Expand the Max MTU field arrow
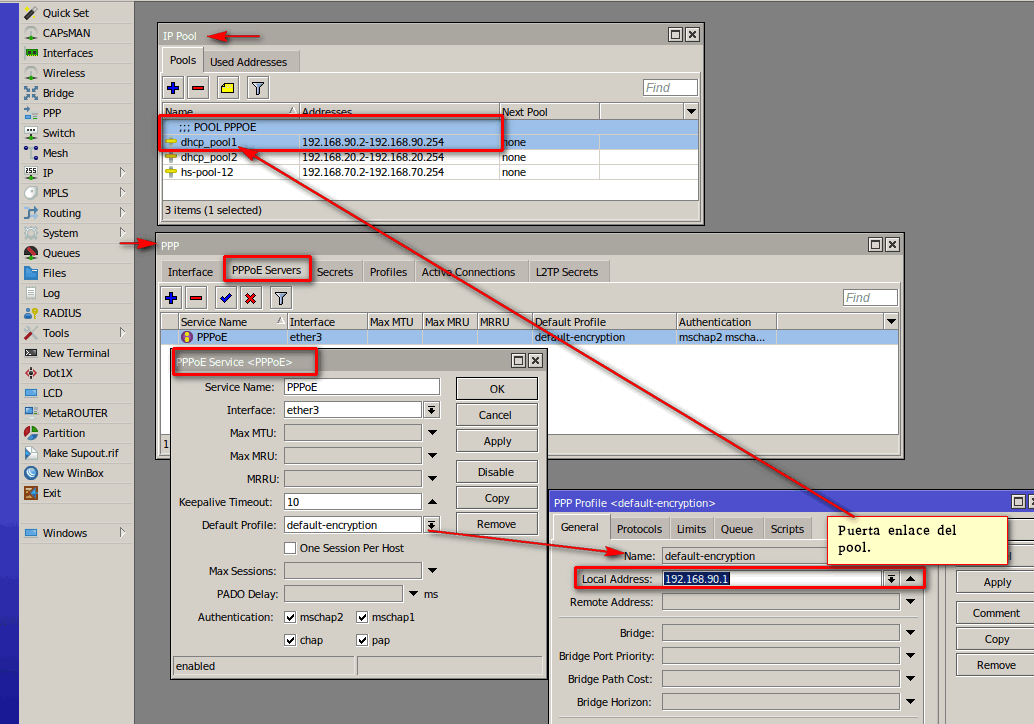The image size is (1034, 724). (432, 433)
